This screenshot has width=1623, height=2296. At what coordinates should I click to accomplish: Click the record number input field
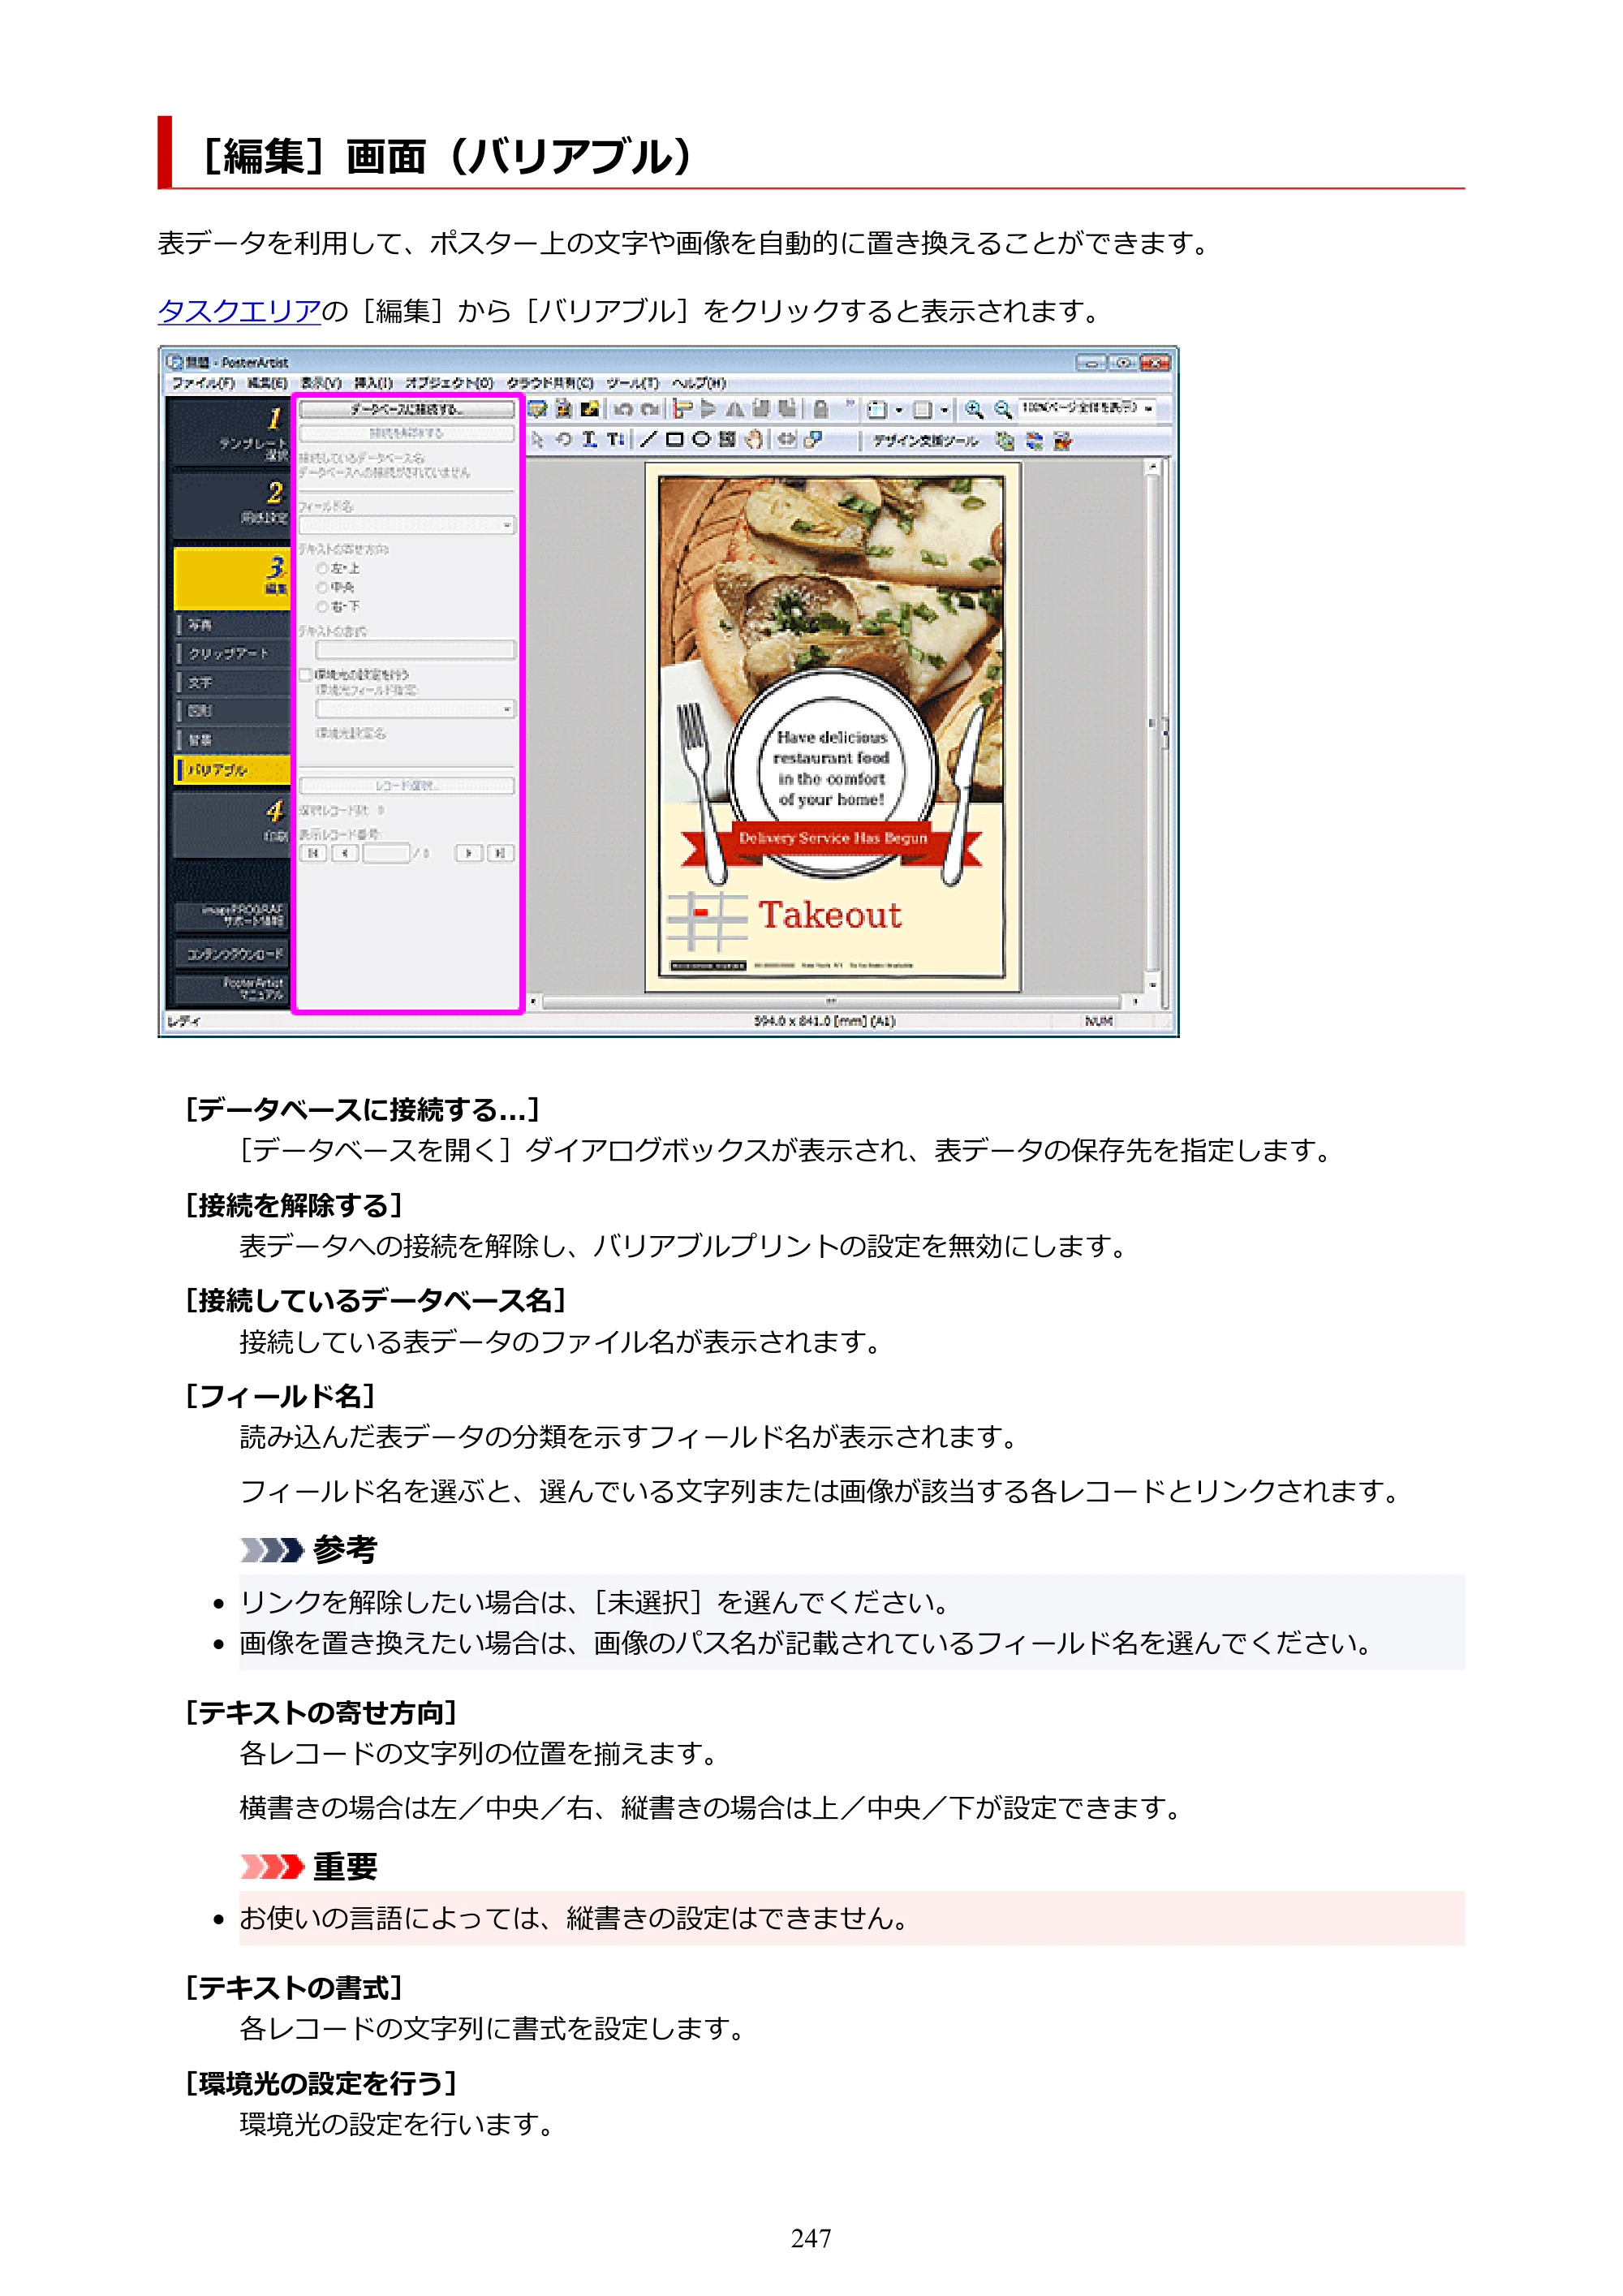tap(386, 853)
